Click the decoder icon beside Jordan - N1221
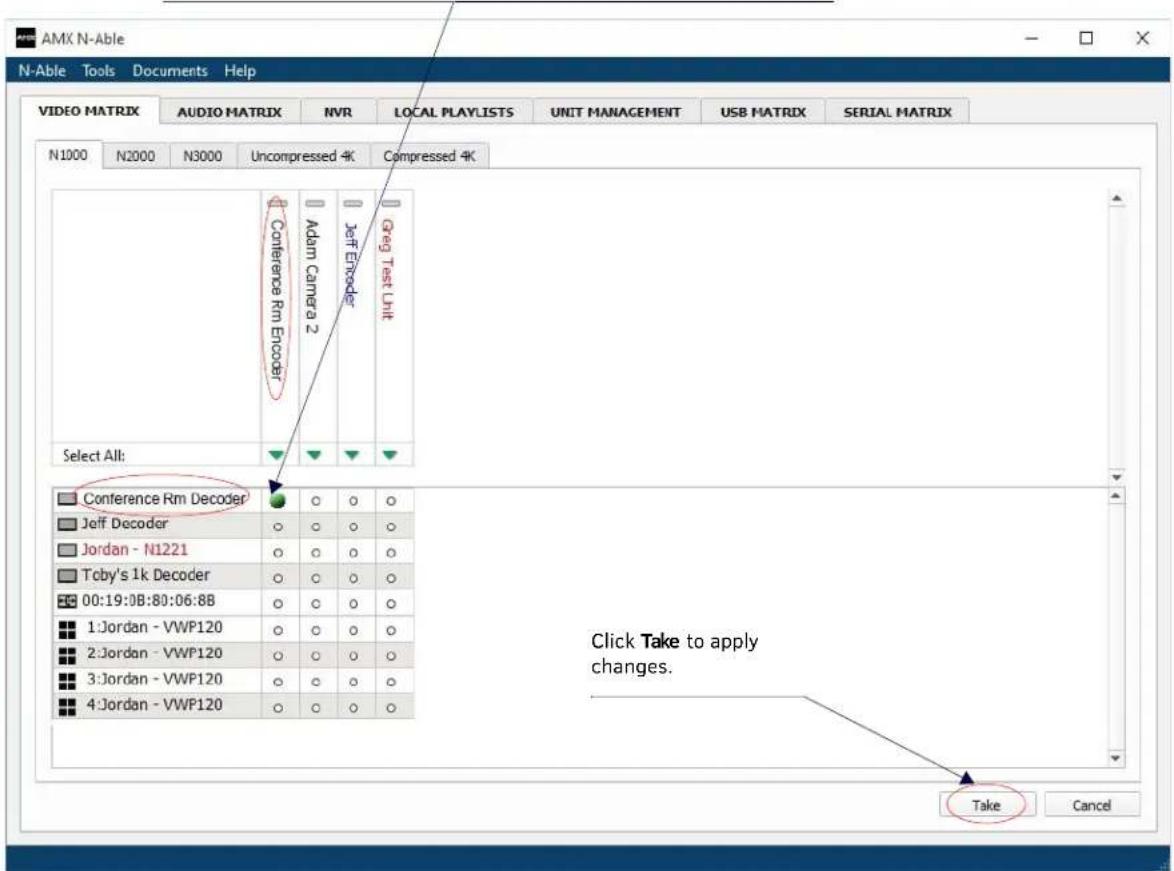1174x871 pixels. (x=67, y=550)
